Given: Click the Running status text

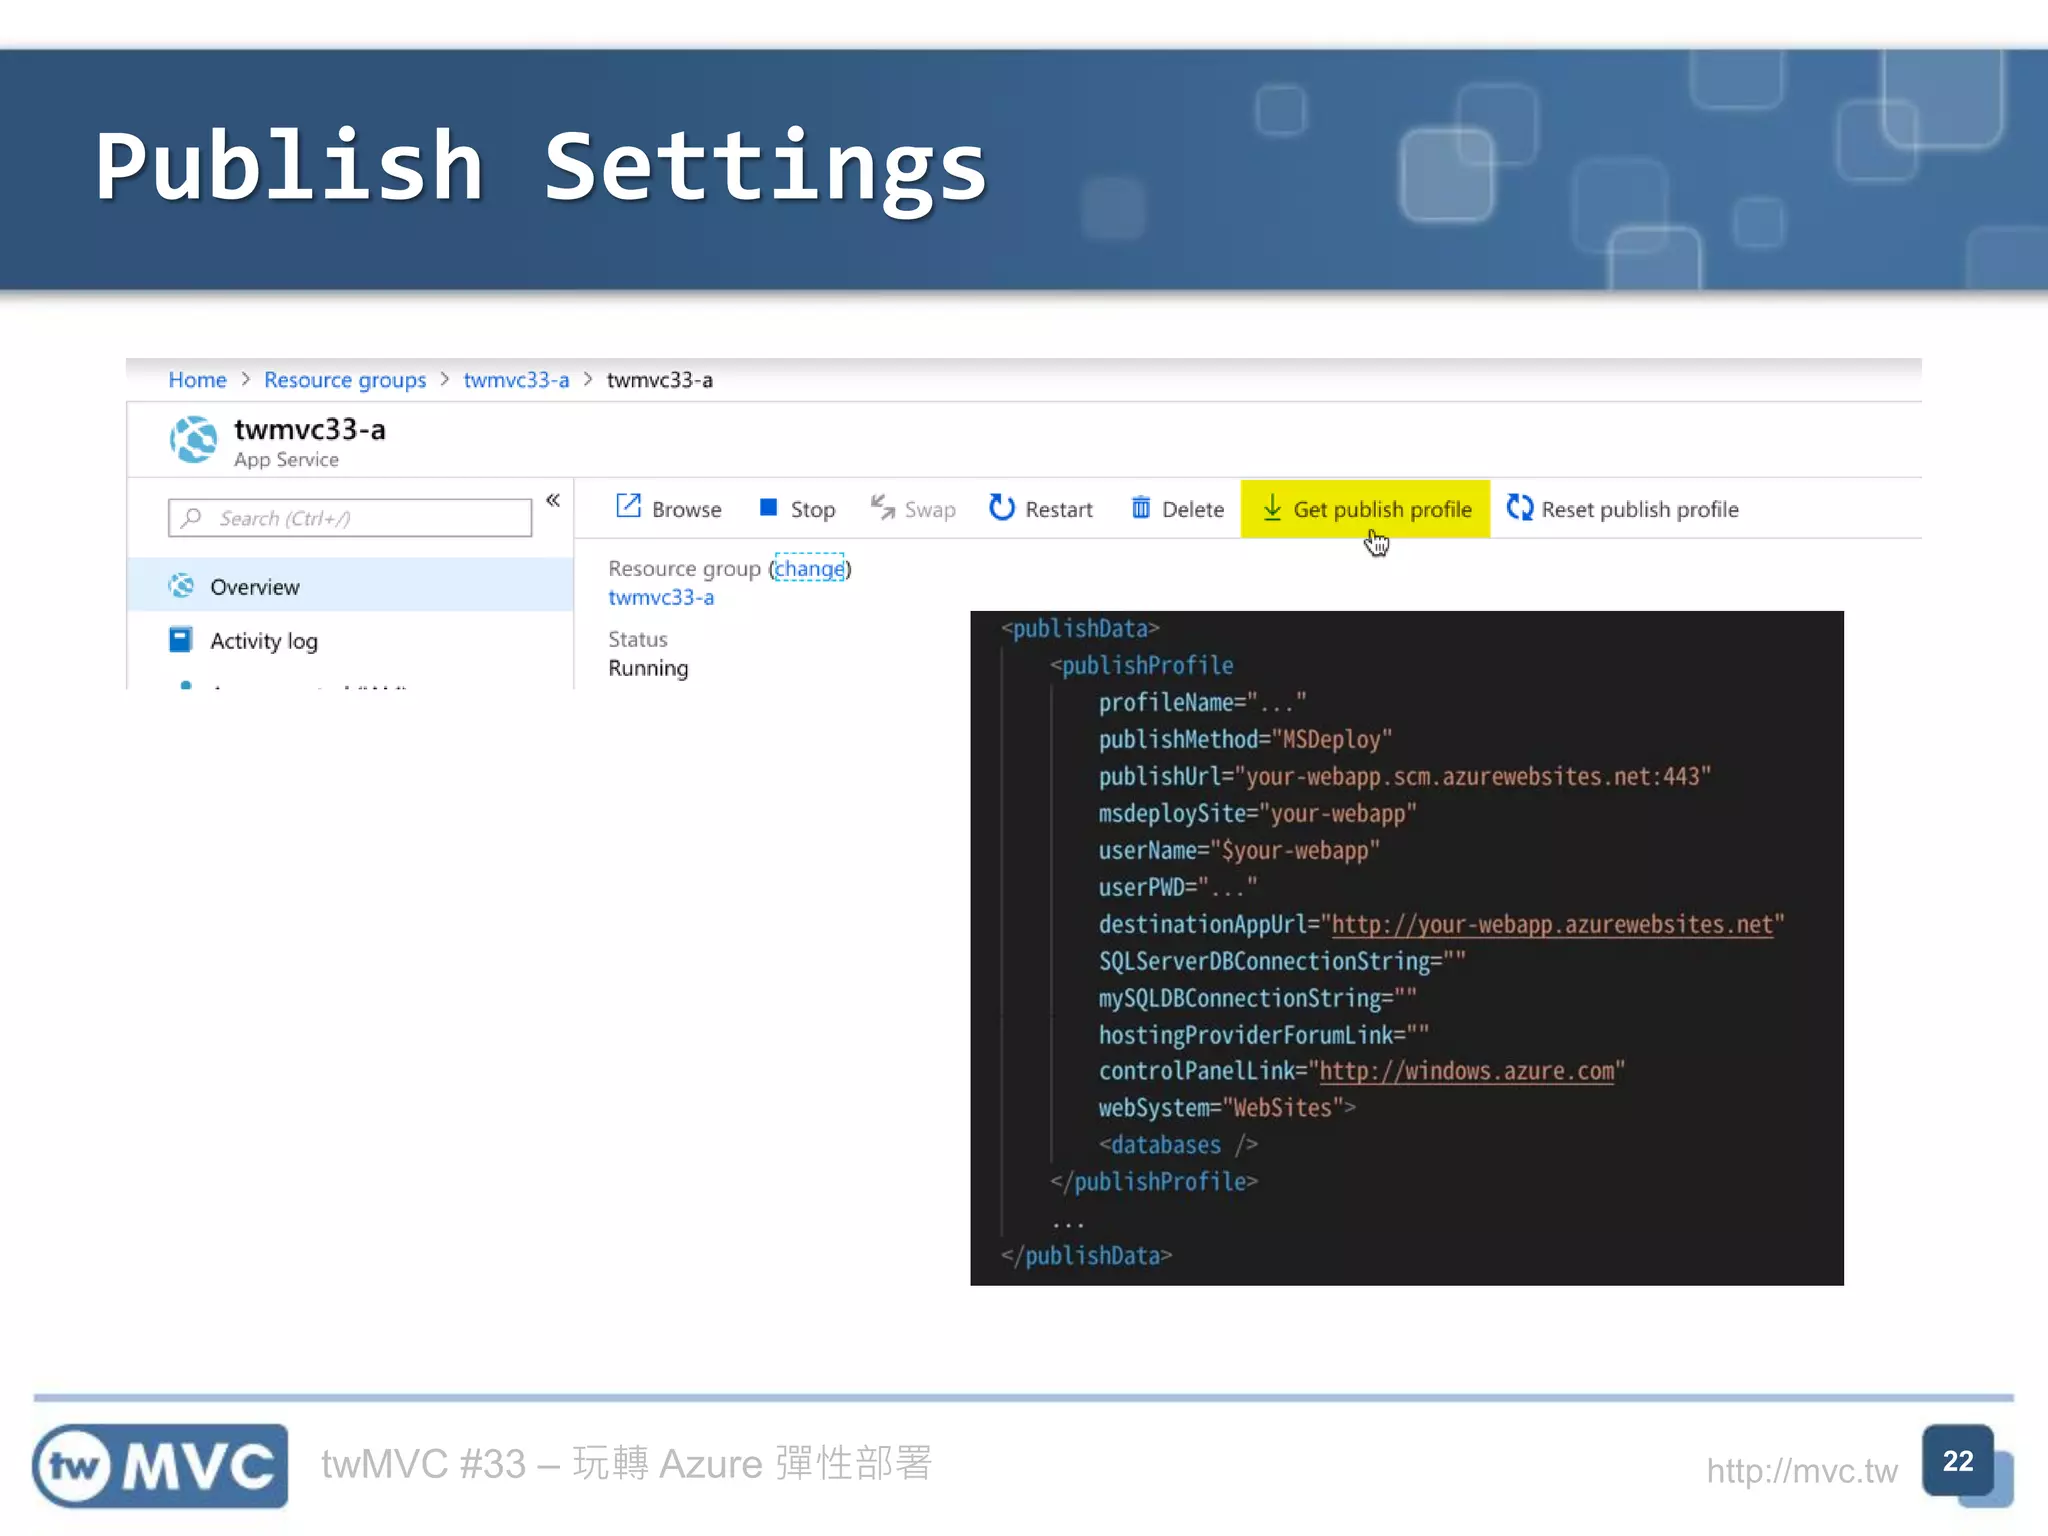Looking at the screenshot, I should click(648, 668).
